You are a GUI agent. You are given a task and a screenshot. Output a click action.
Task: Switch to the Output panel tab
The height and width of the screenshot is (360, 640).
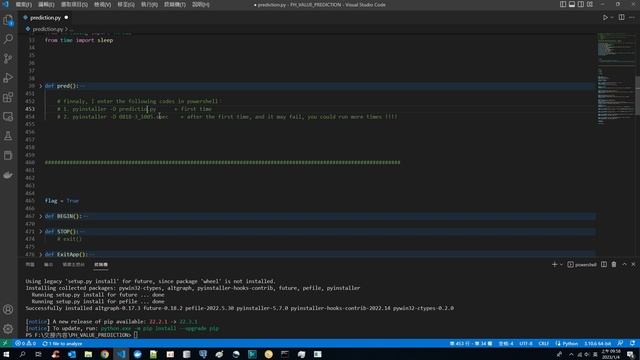[48, 264]
